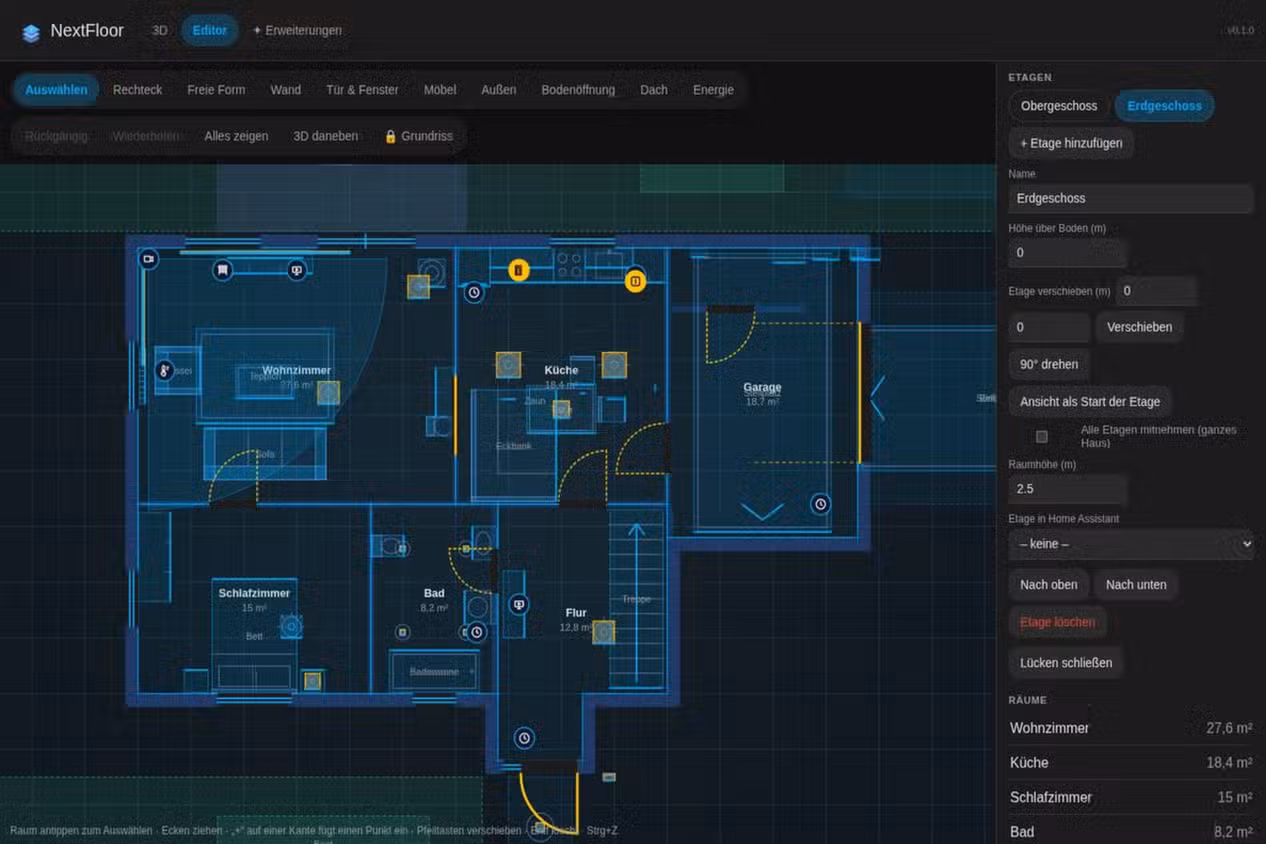Click the yellow round icon on the Küche counter
Image resolution: width=1266 pixels, height=844 pixels.
click(518, 270)
